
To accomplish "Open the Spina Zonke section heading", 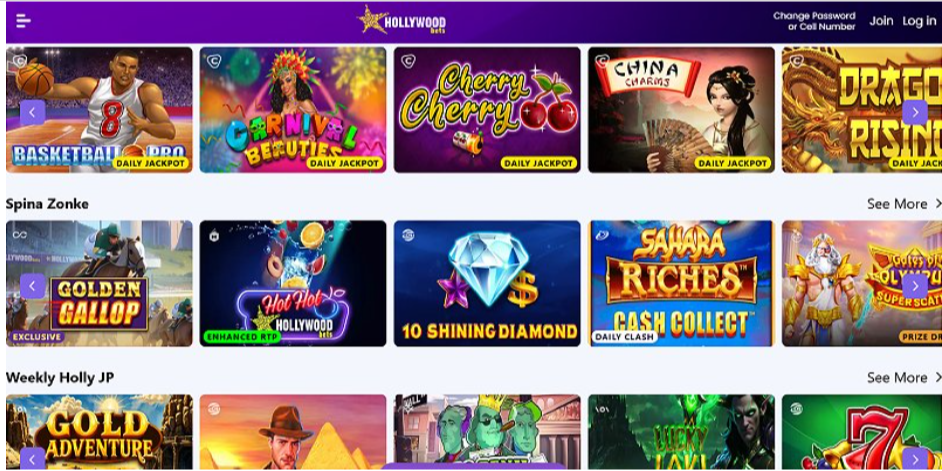I will pos(47,204).
